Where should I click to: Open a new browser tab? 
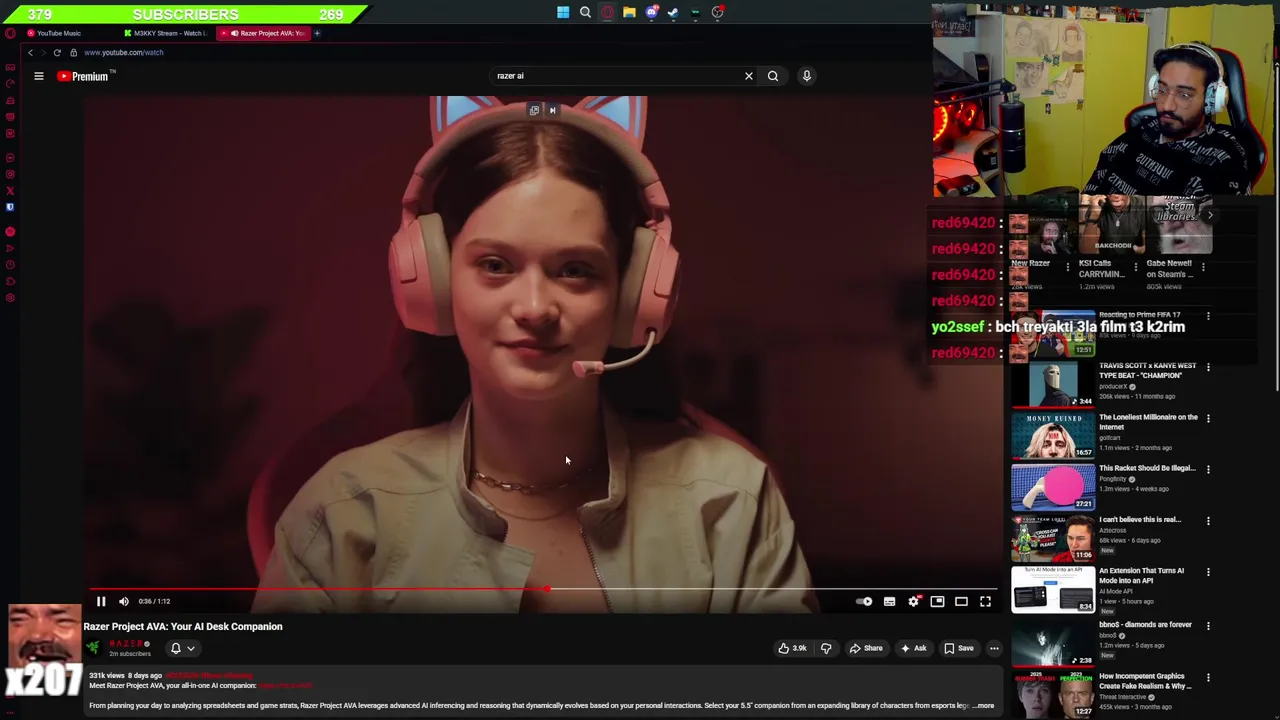[x=317, y=33]
